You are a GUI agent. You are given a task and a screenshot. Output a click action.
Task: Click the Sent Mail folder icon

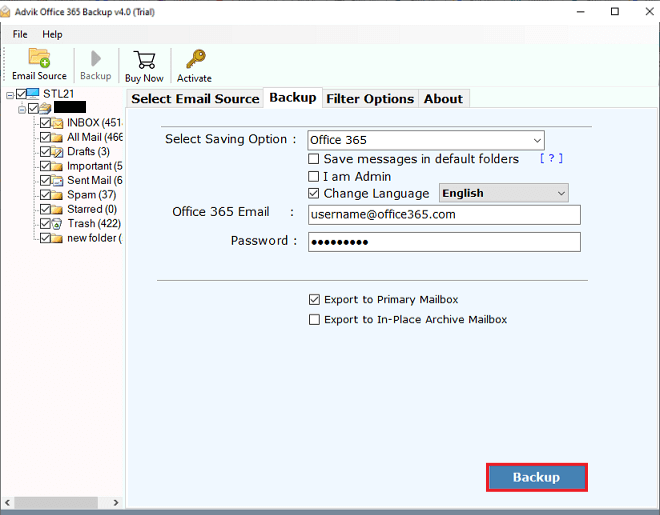pos(57,180)
